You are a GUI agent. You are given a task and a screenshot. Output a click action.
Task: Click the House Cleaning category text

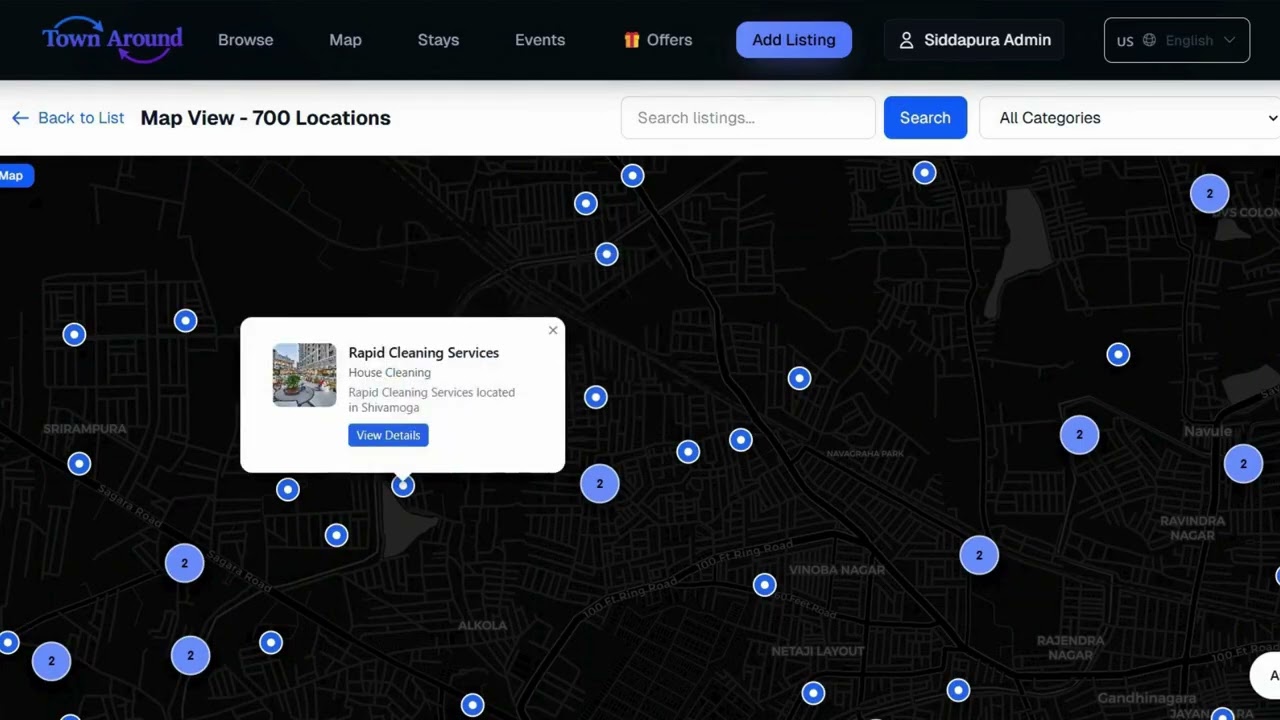coord(390,372)
